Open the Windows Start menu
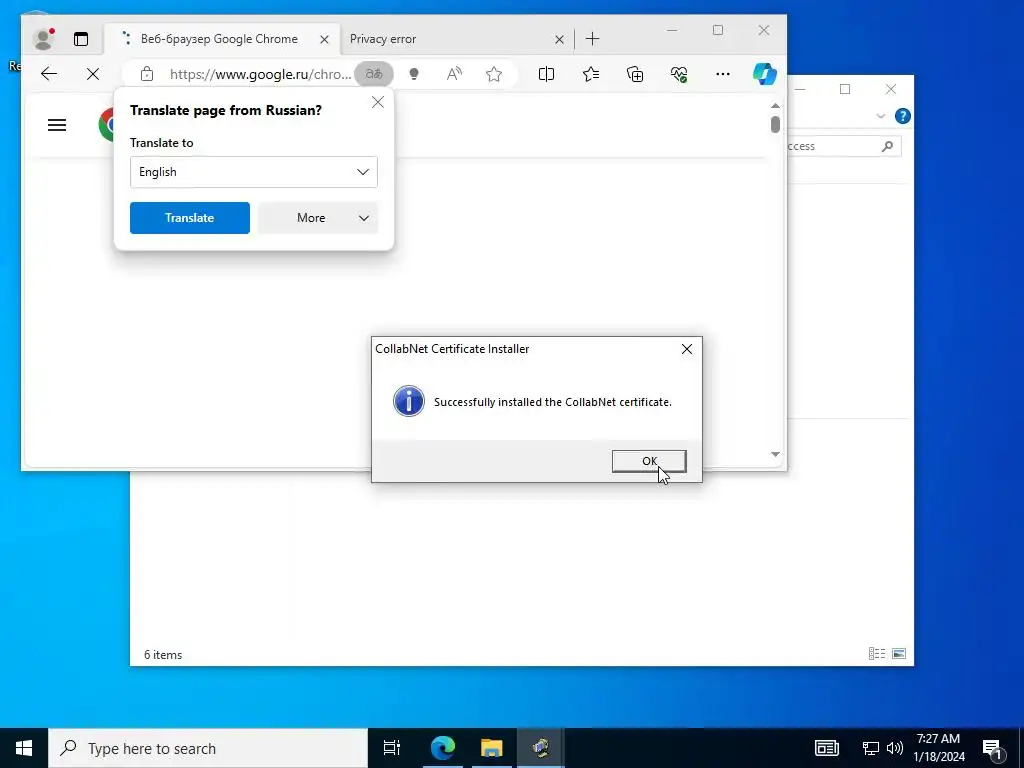 point(24,748)
